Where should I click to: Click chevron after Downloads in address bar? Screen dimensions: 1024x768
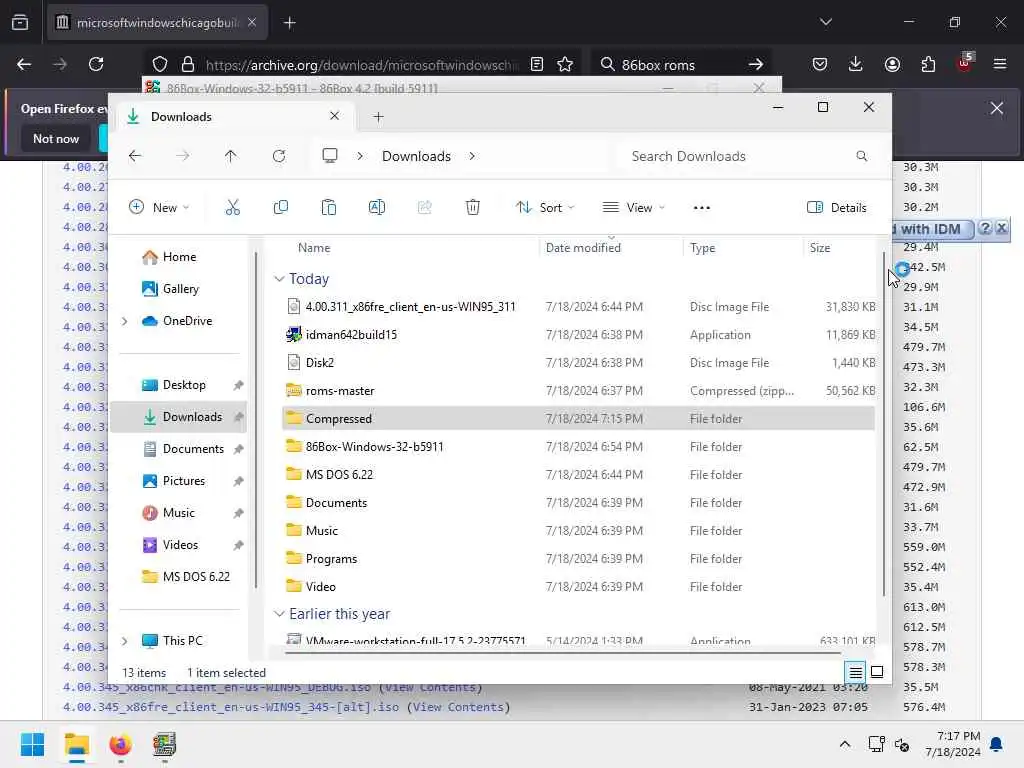tap(472, 156)
